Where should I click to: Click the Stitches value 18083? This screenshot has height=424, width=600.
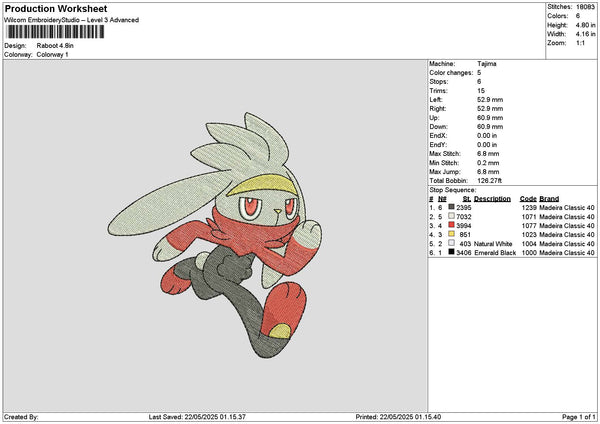(585, 7)
